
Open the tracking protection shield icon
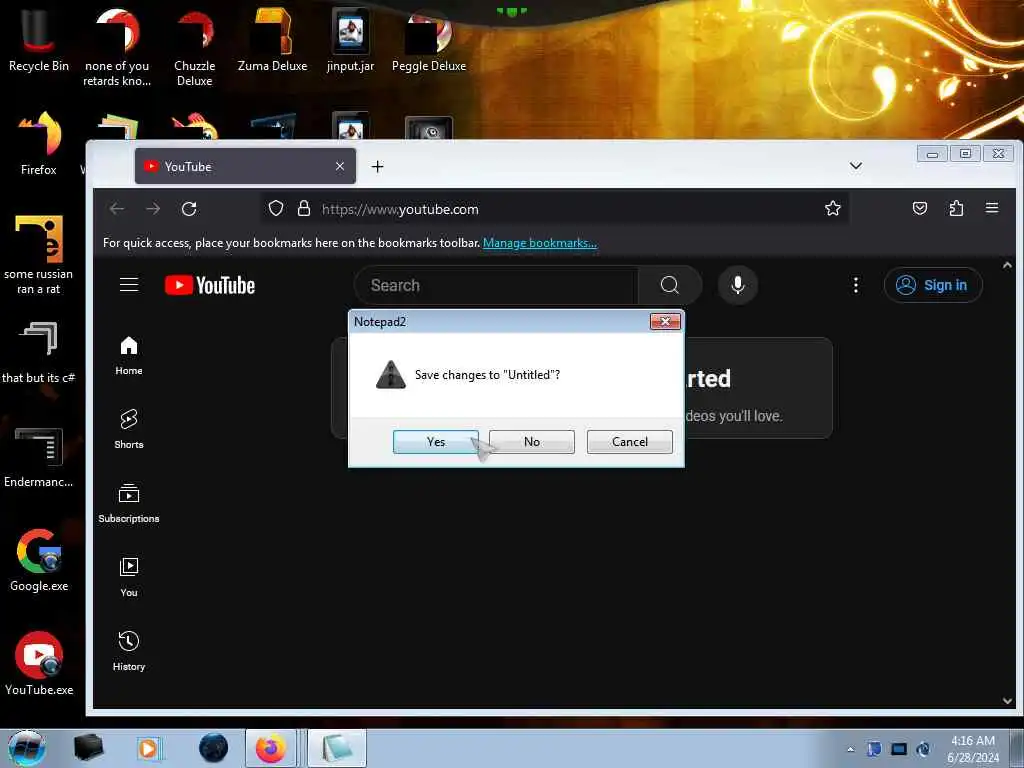pos(276,208)
